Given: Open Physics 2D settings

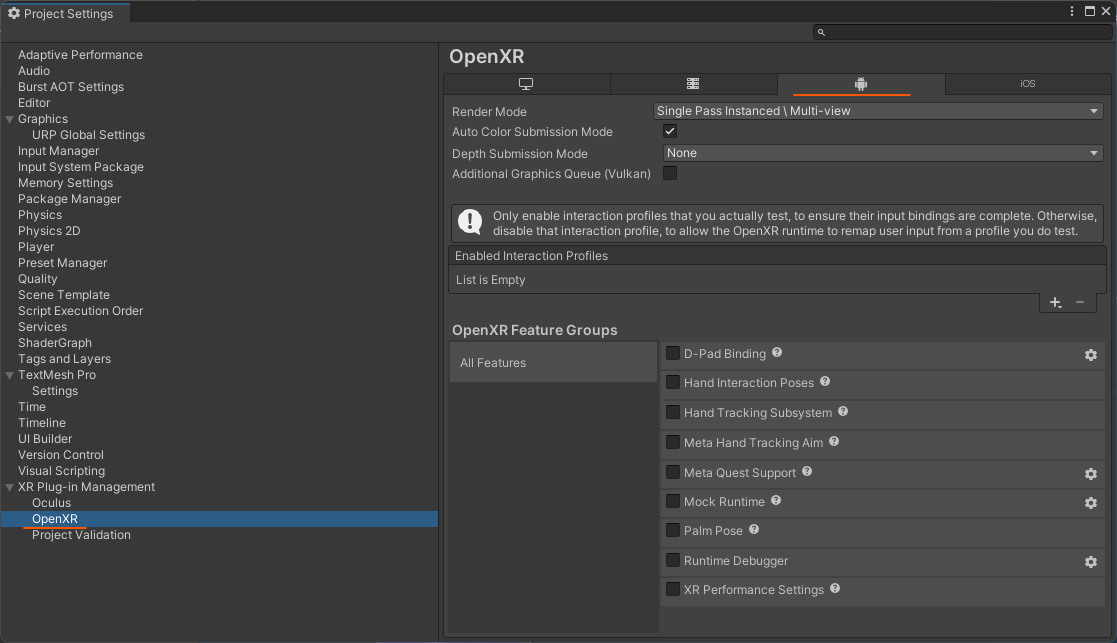Looking at the screenshot, I should click(x=48, y=231).
